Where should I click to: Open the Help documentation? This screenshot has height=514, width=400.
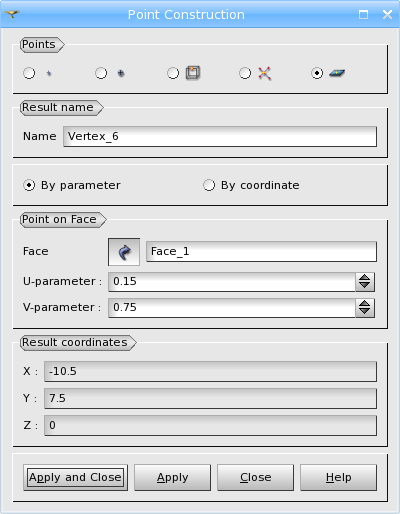click(x=339, y=478)
